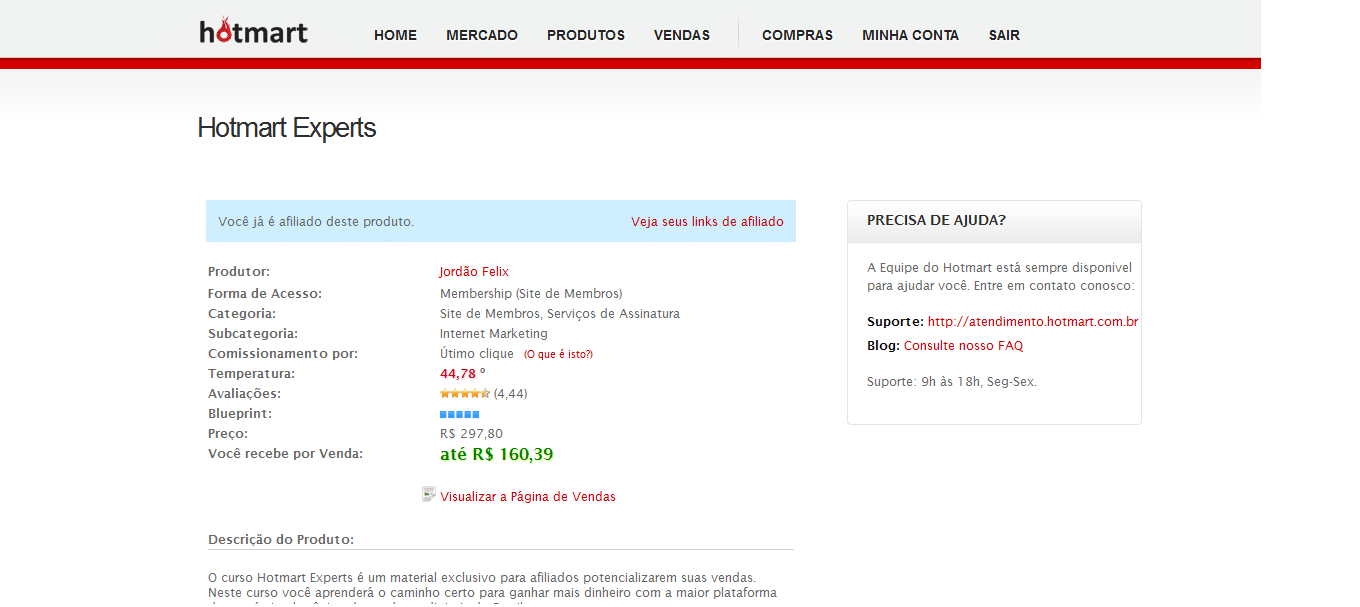Click the 'Útimo clique' commission value
The width and height of the screenshot is (1360, 607).
477,354
